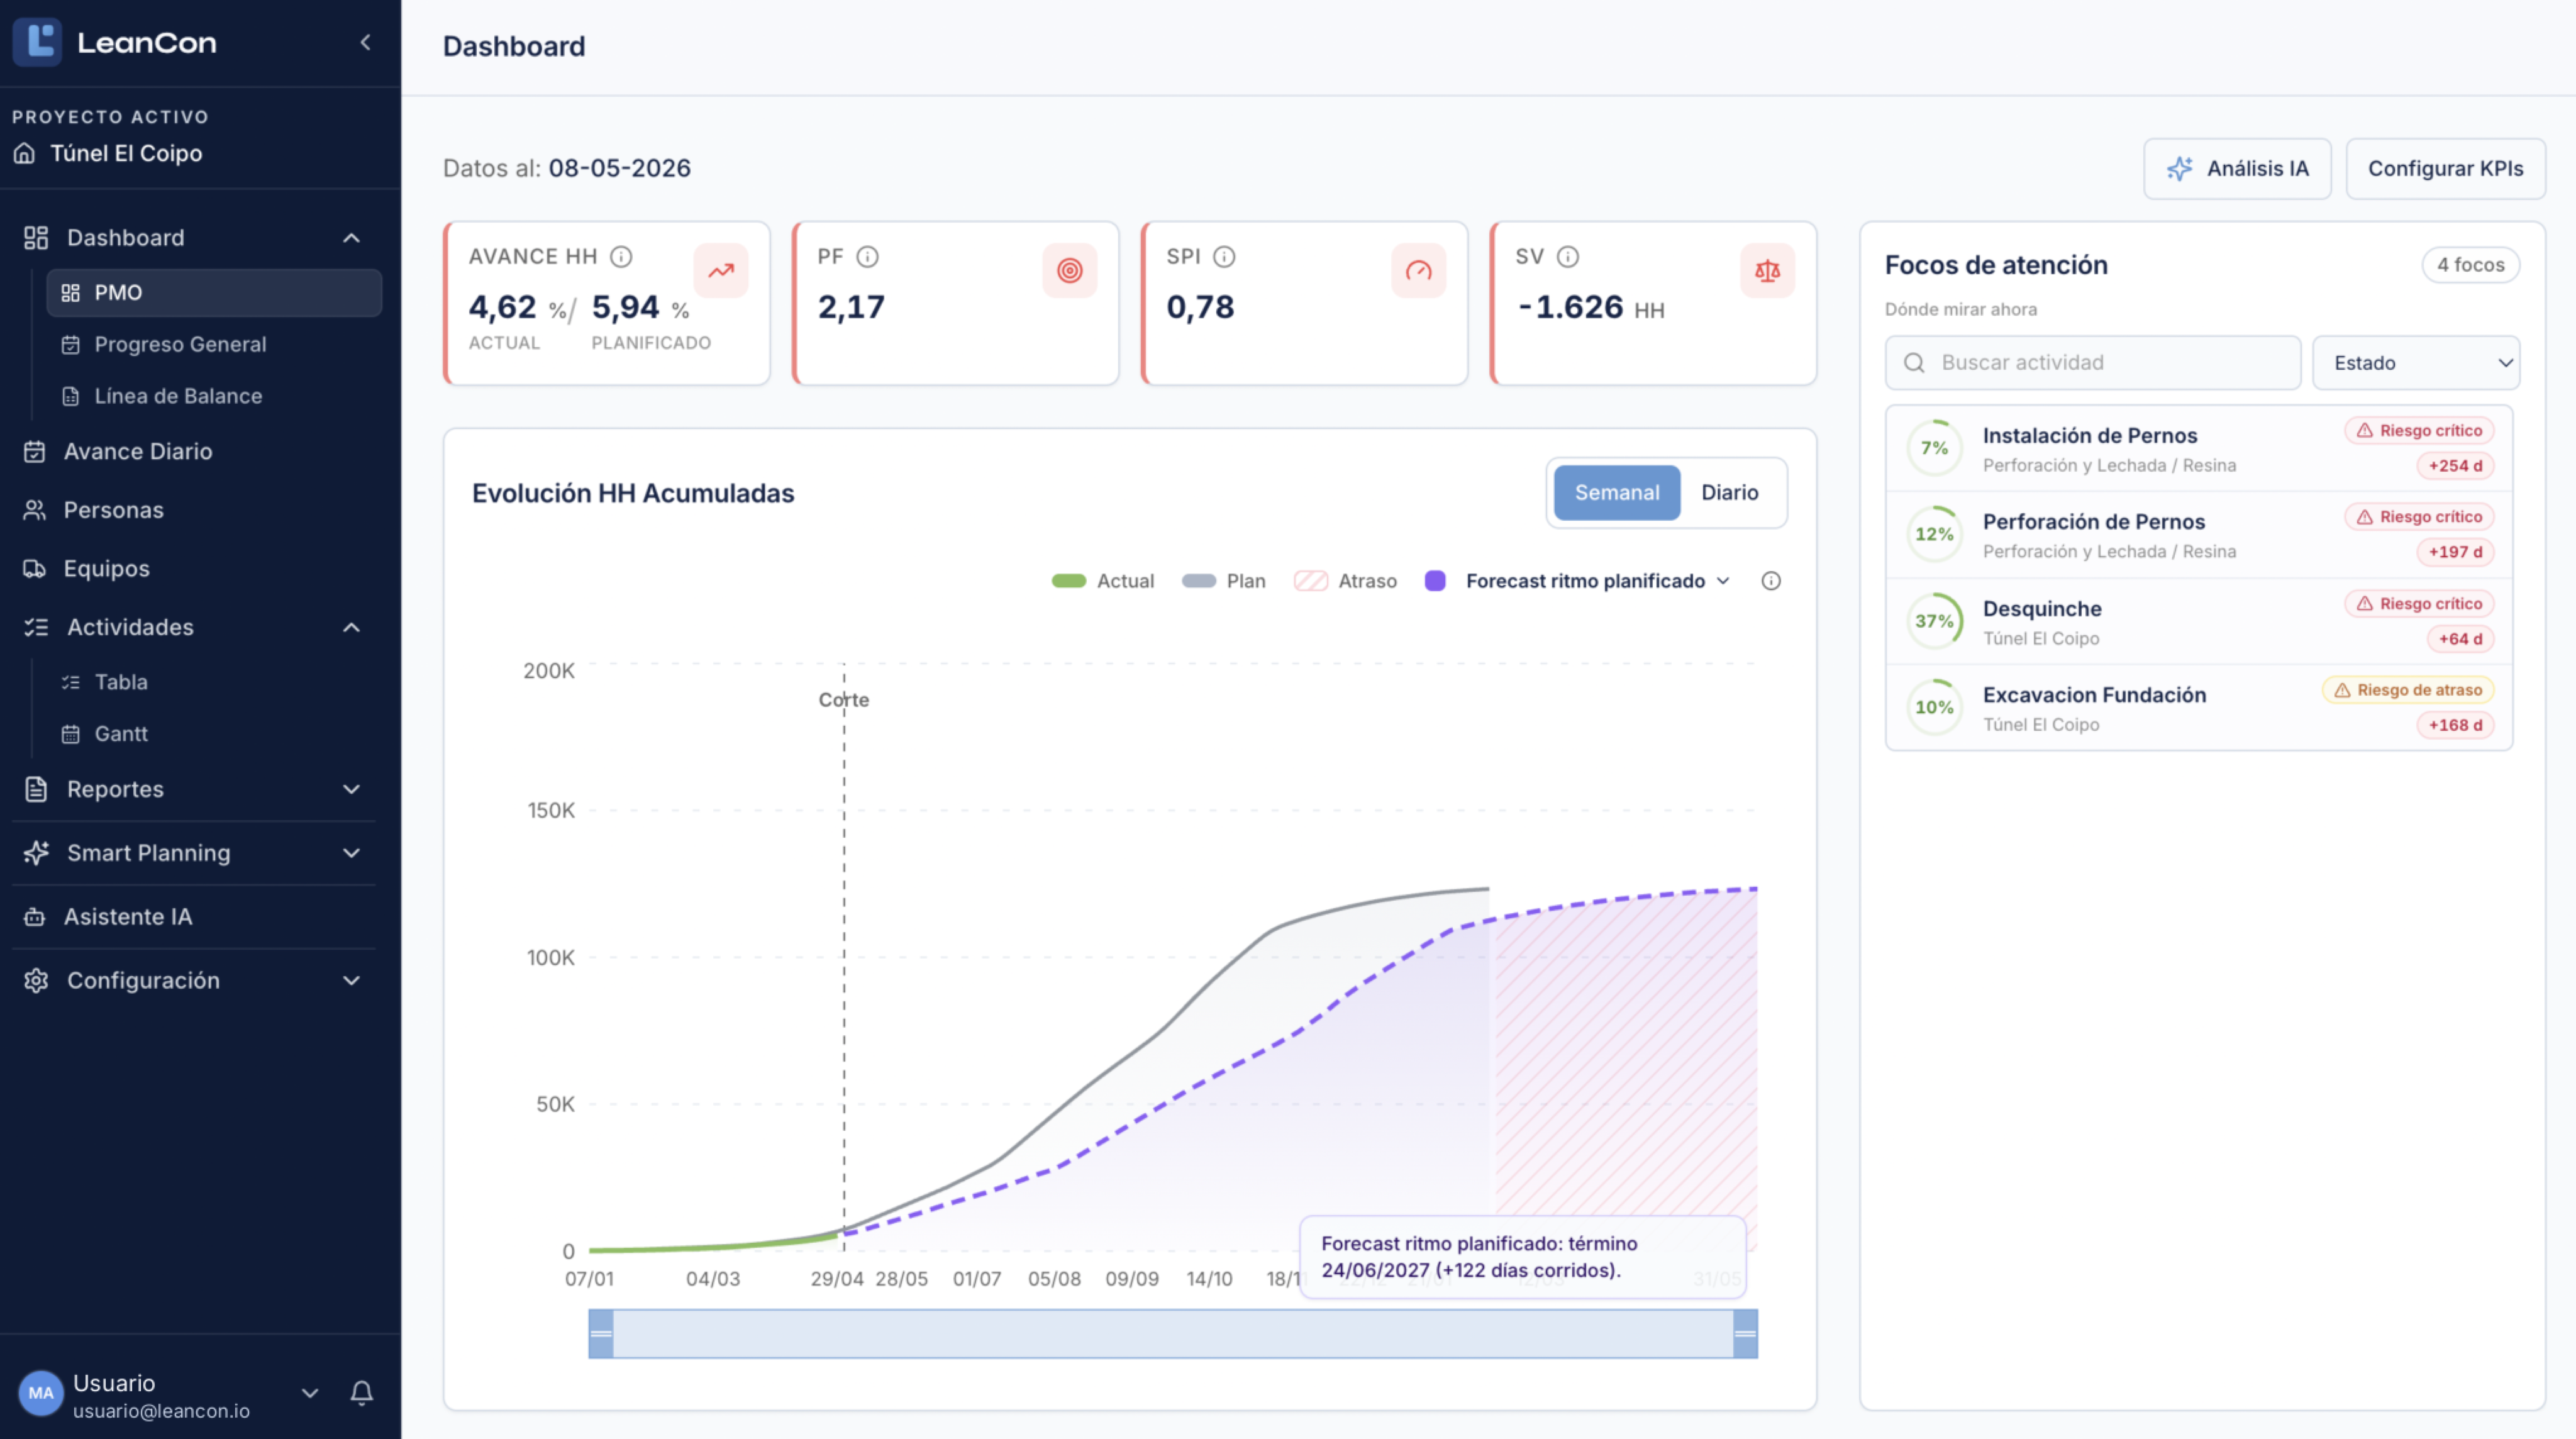Click the notification bell icon

362,1392
